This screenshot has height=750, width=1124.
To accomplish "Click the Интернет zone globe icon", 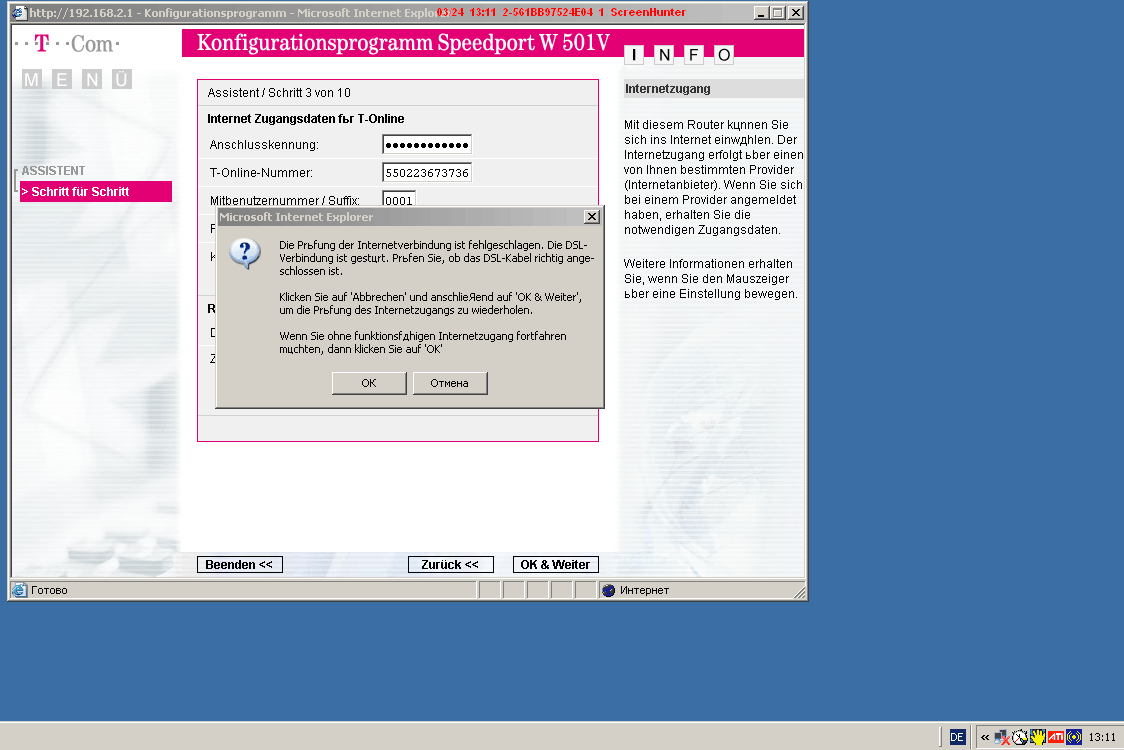I will tap(609, 590).
